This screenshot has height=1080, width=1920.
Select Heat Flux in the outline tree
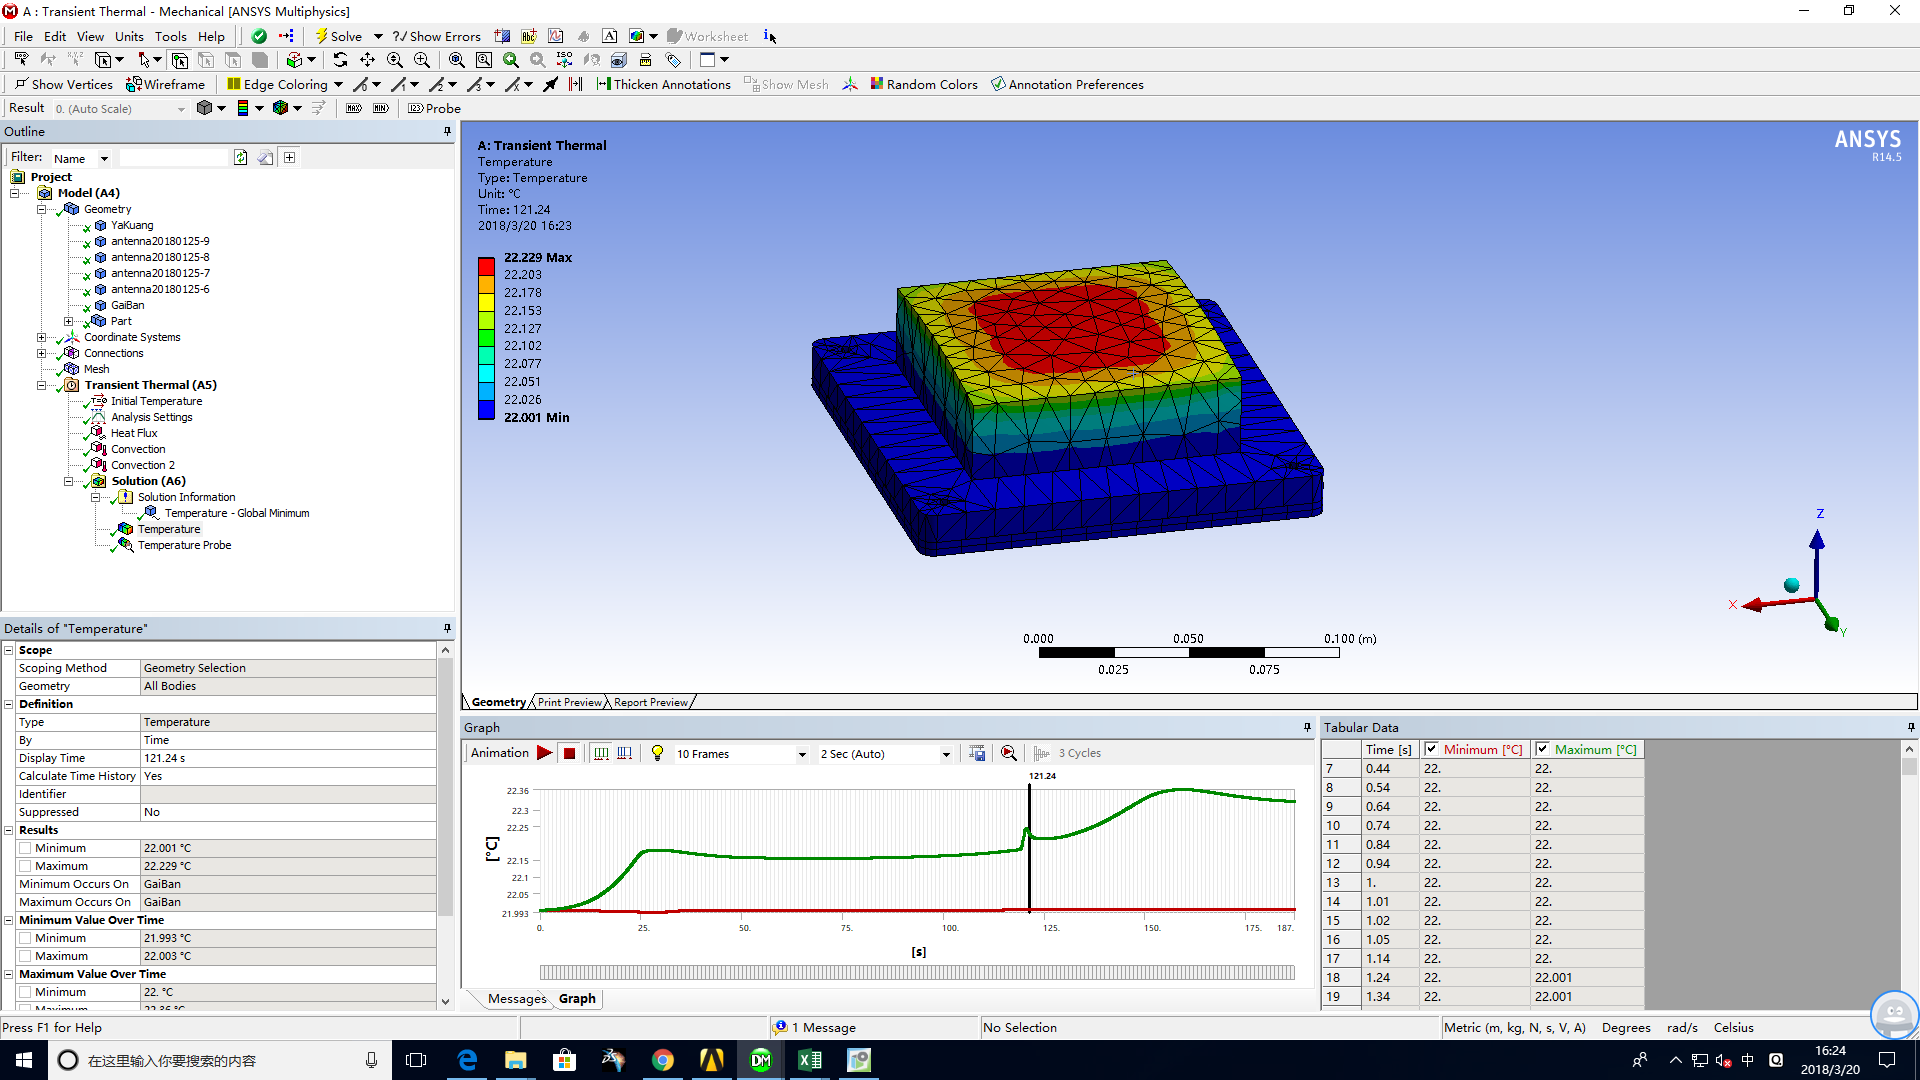click(134, 433)
